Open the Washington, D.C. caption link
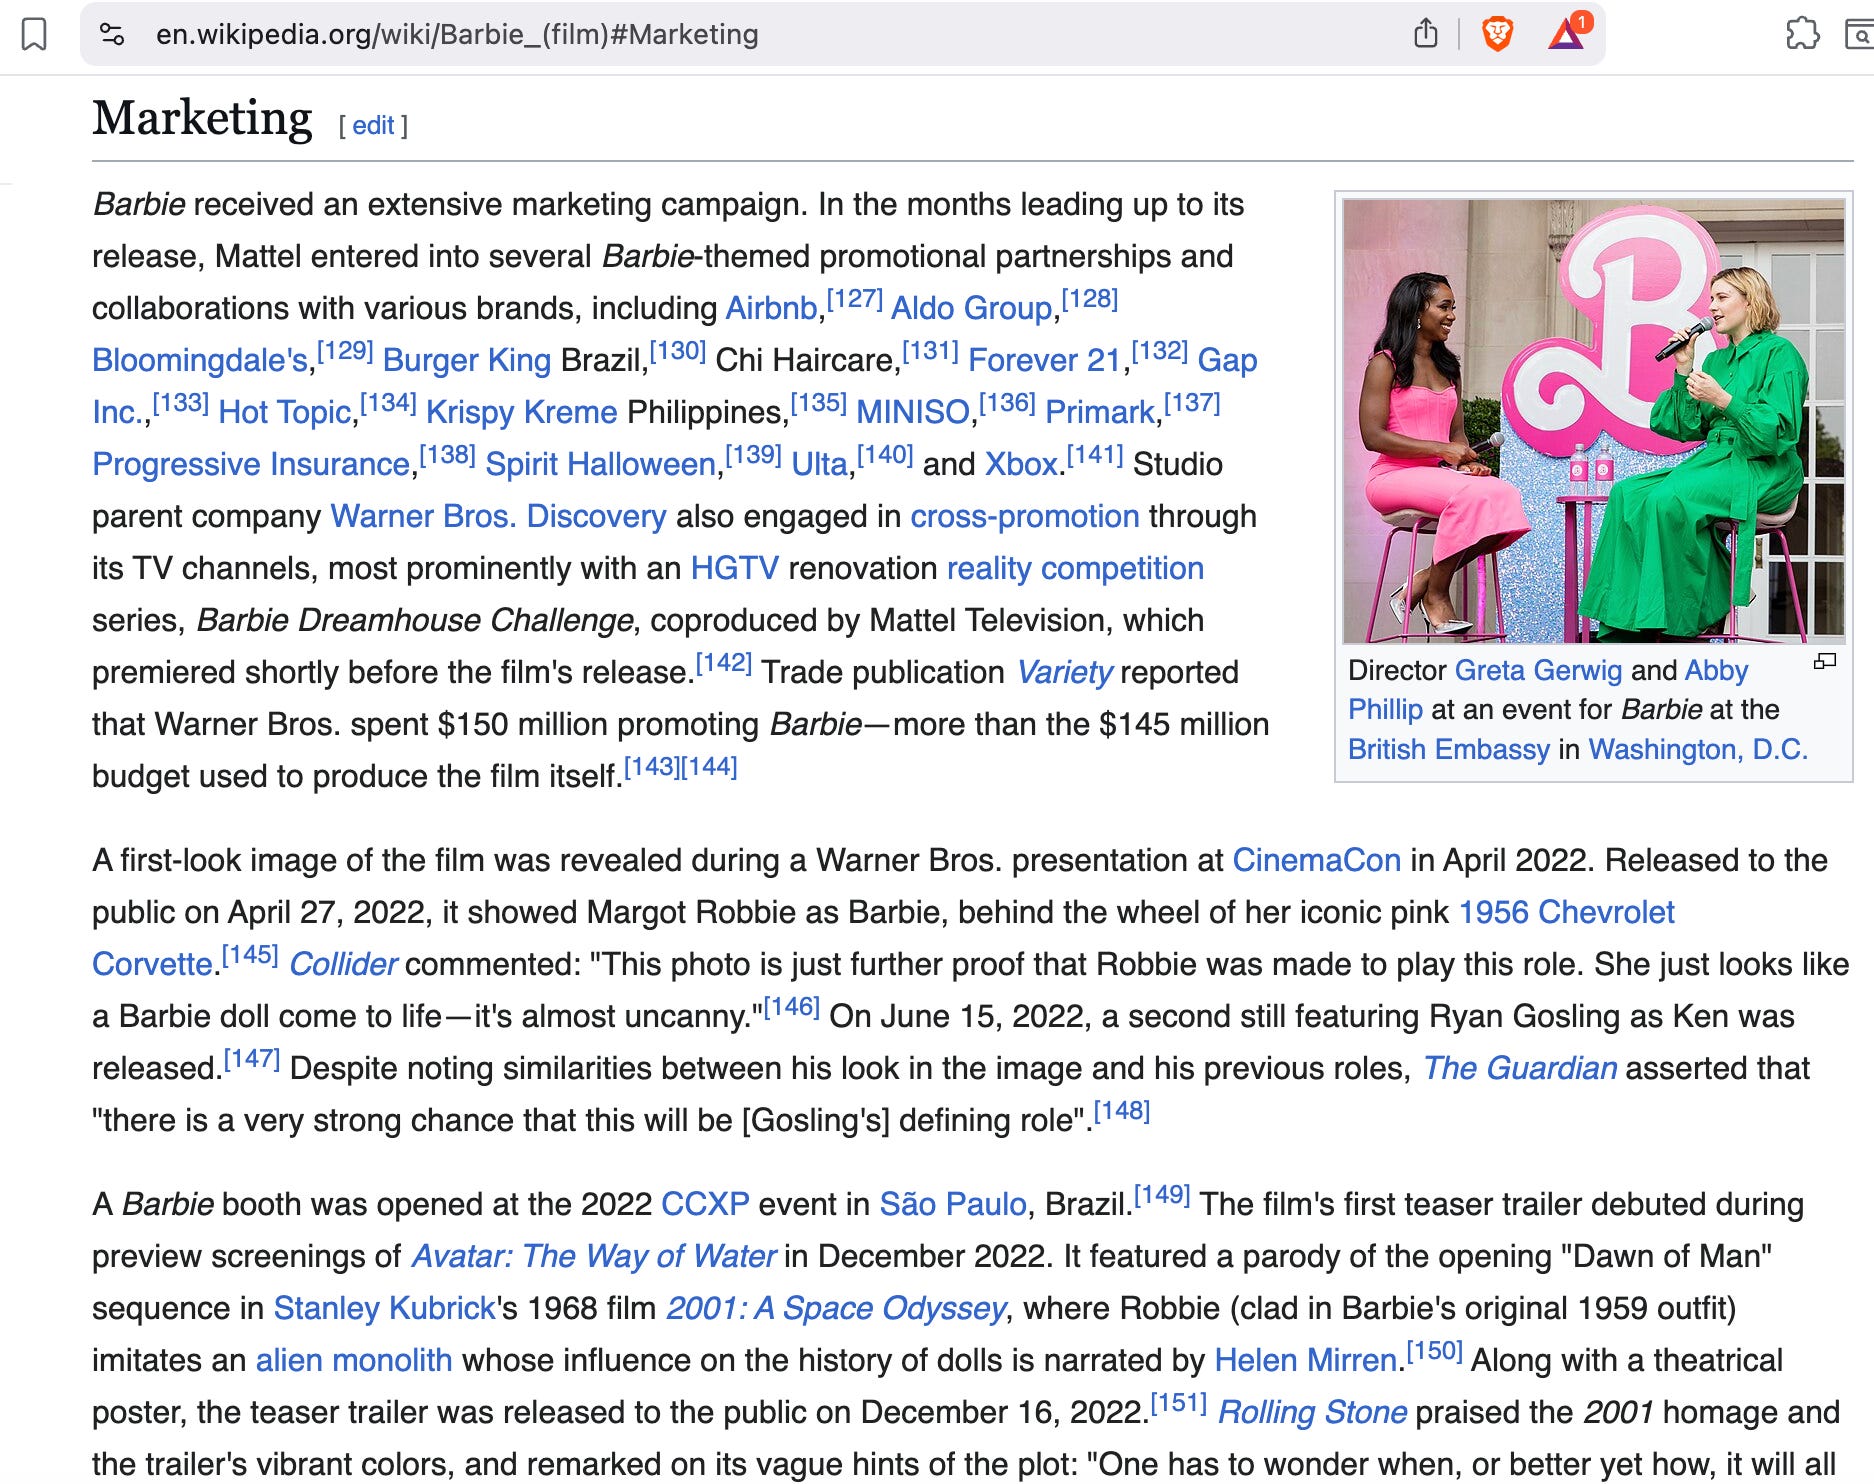 click(x=1698, y=749)
